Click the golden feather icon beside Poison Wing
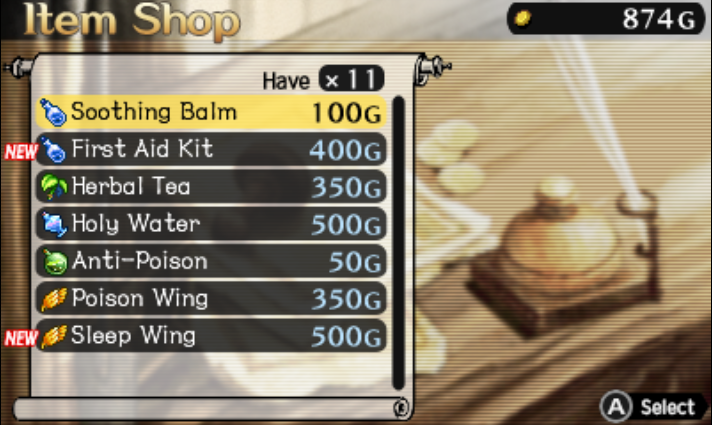 pyautogui.click(x=54, y=299)
